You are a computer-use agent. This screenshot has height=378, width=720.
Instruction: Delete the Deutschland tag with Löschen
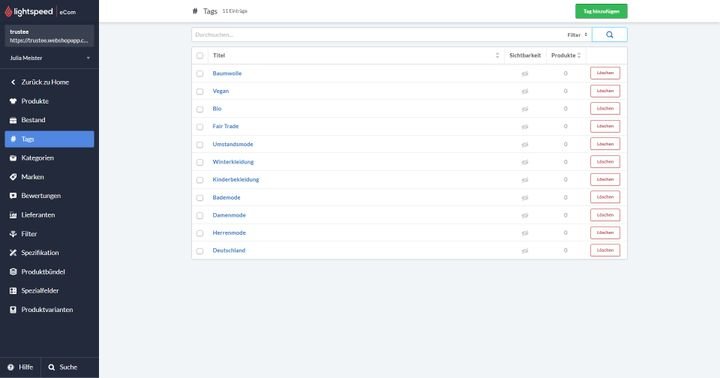click(x=605, y=250)
